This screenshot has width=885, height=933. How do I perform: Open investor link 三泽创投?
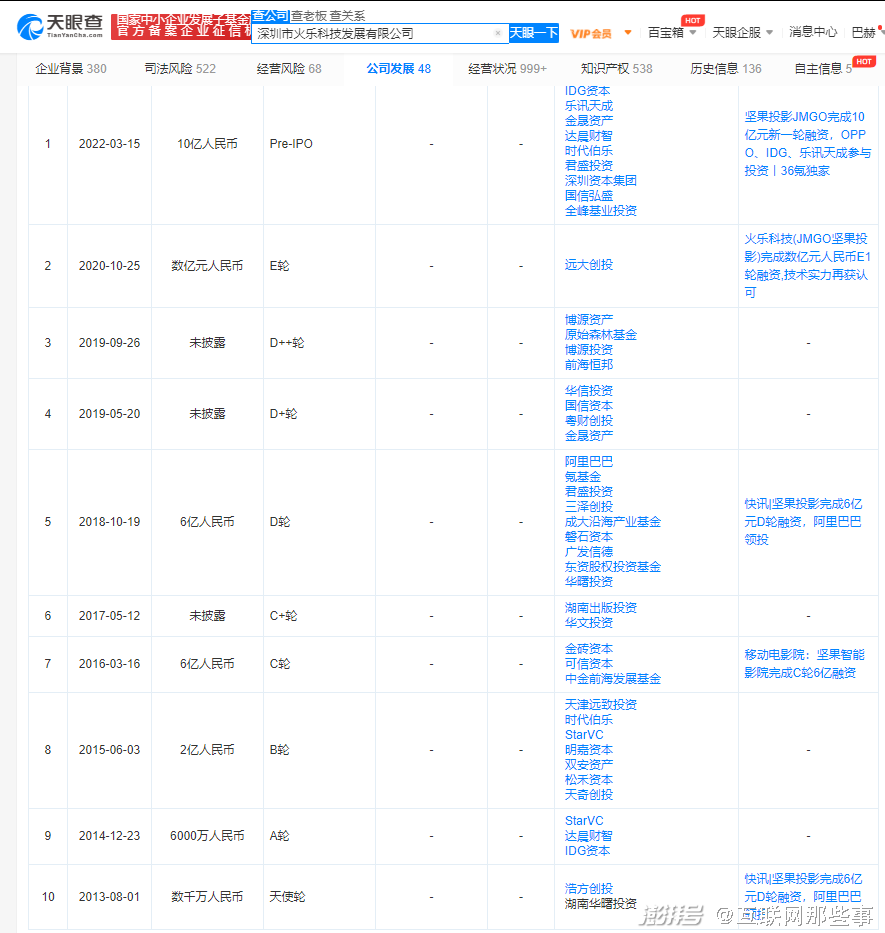pos(589,506)
